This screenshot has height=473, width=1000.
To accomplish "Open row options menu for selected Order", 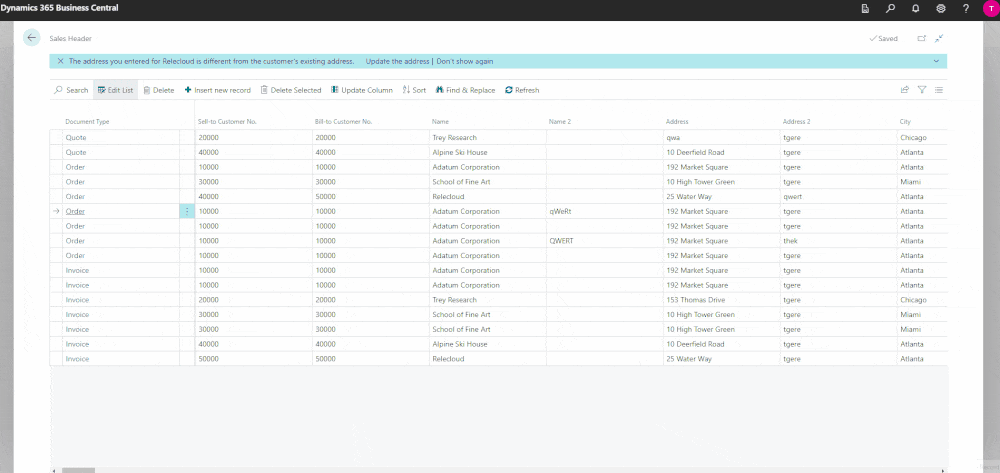I will point(187,211).
